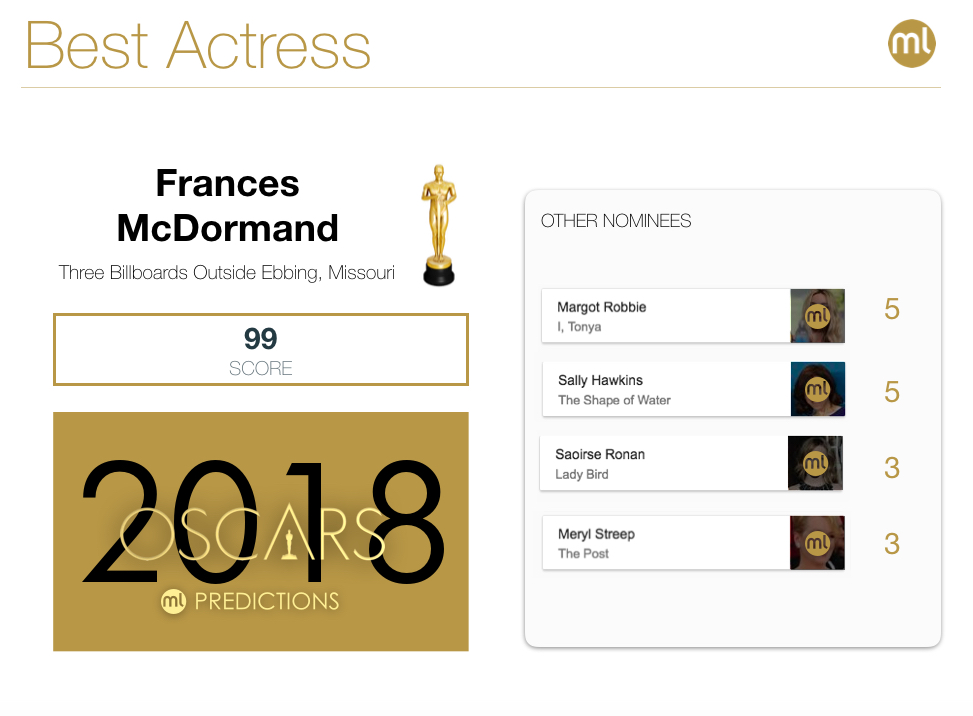Click the small ML icon beside Predictions
Screen dimensions: 973x716
[174, 601]
